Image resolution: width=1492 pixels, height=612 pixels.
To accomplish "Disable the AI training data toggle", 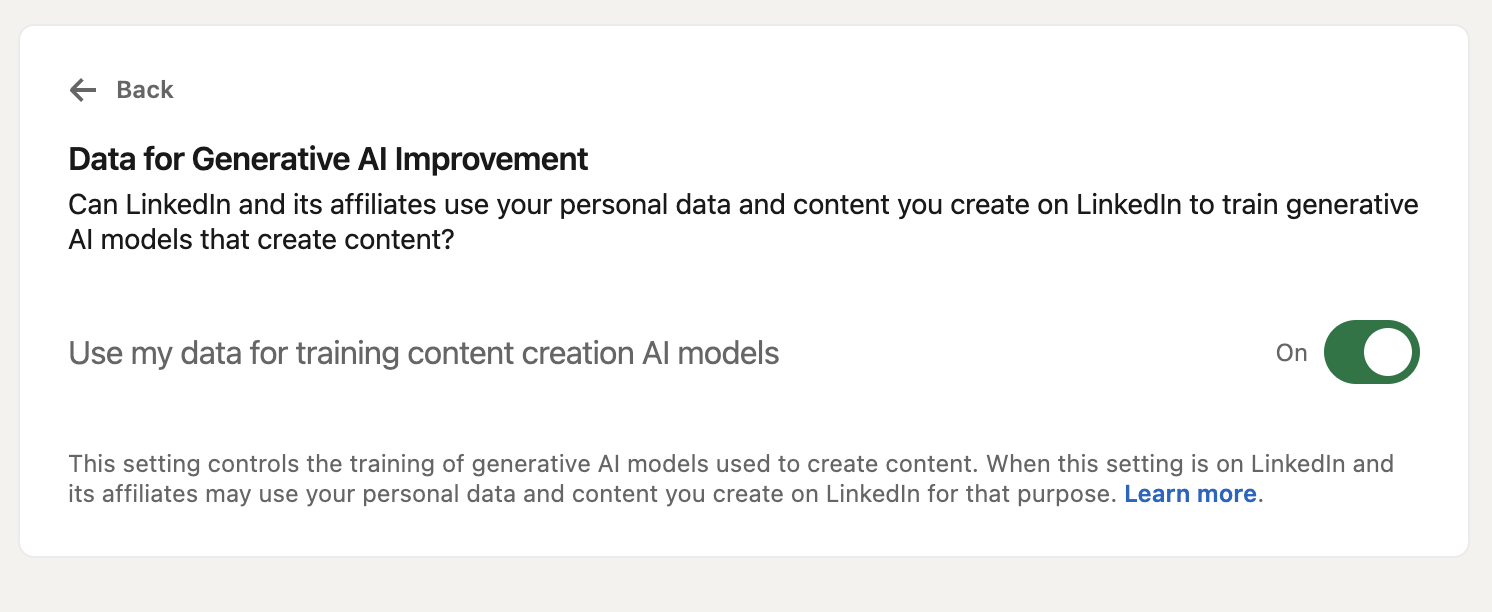I will coord(1371,352).
